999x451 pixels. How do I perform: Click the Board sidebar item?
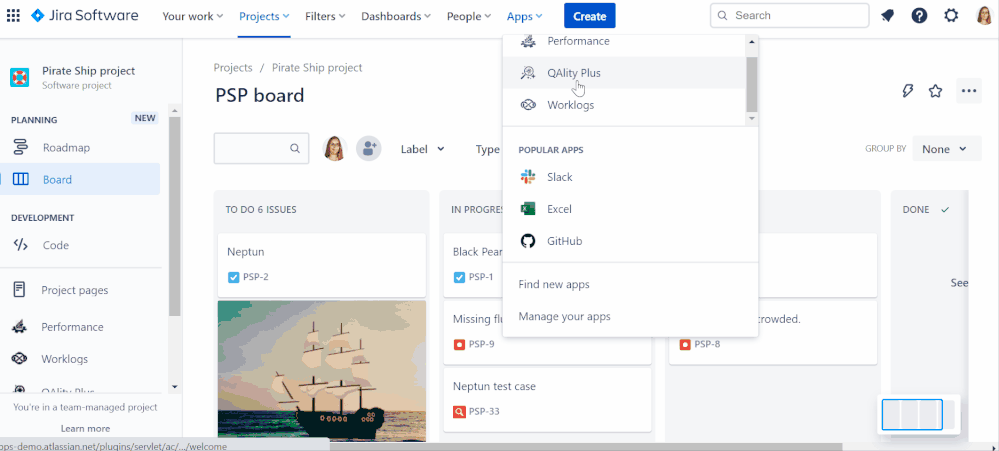(x=80, y=180)
